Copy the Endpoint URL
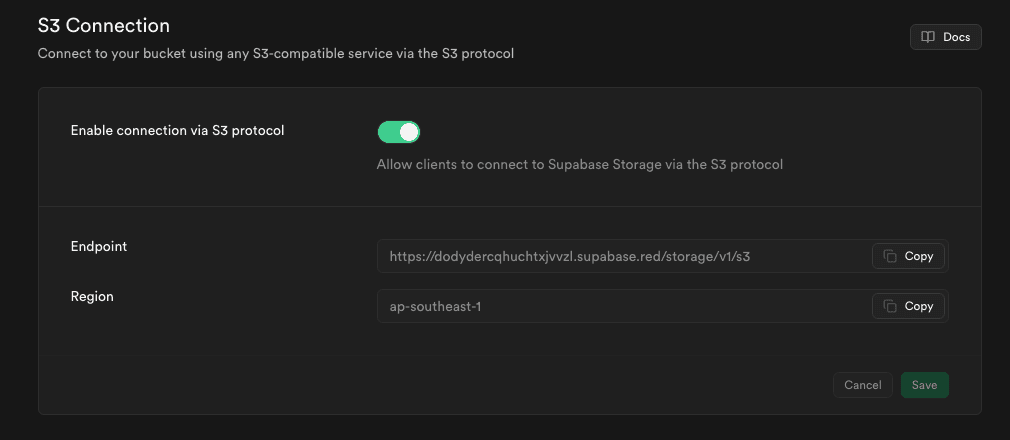The width and height of the screenshot is (1010, 440). click(x=908, y=256)
